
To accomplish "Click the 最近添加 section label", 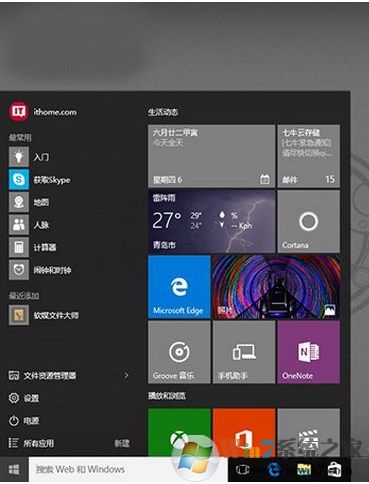I will [24, 295].
